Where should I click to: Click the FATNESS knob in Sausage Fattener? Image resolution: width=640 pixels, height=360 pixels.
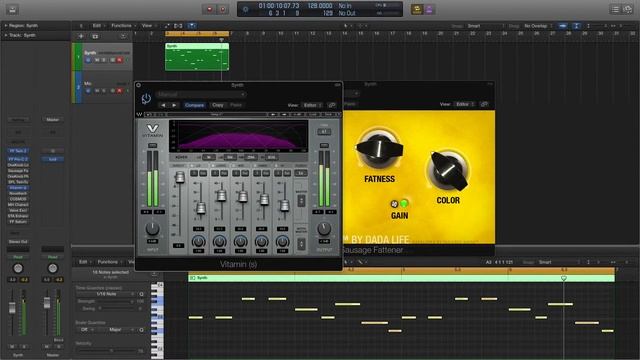tap(379, 149)
